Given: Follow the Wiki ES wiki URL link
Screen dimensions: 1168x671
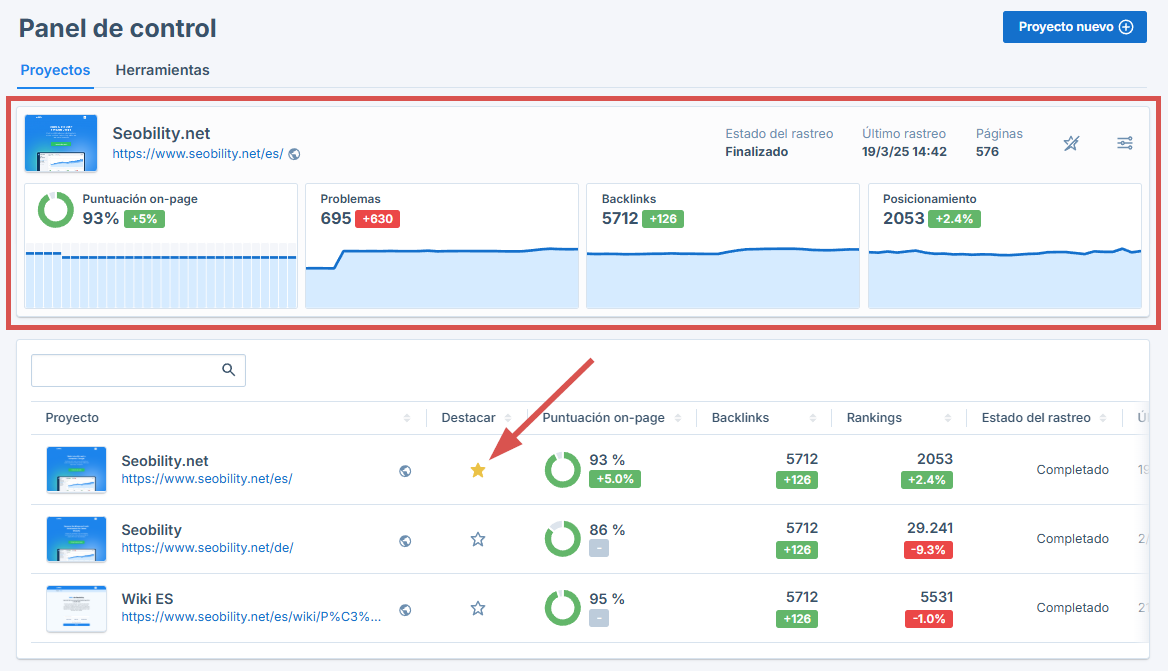Looking at the screenshot, I should (251, 617).
